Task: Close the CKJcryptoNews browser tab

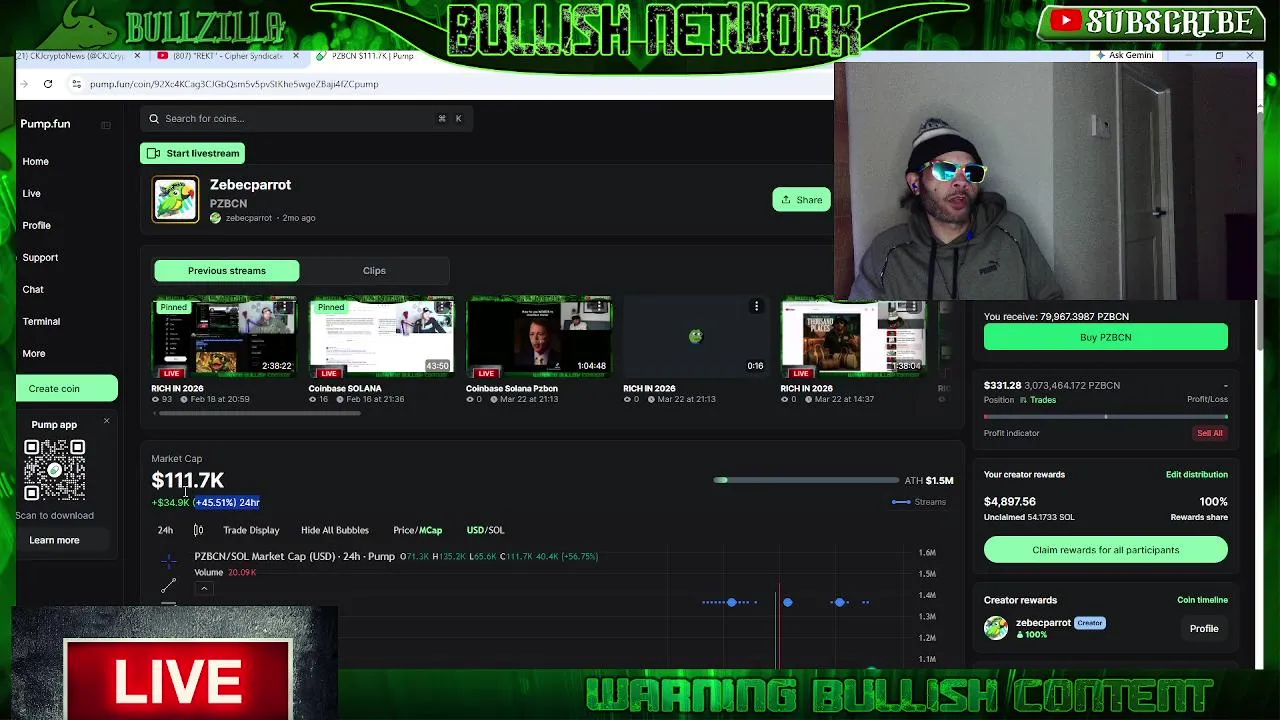Action: click(x=137, y=56)
